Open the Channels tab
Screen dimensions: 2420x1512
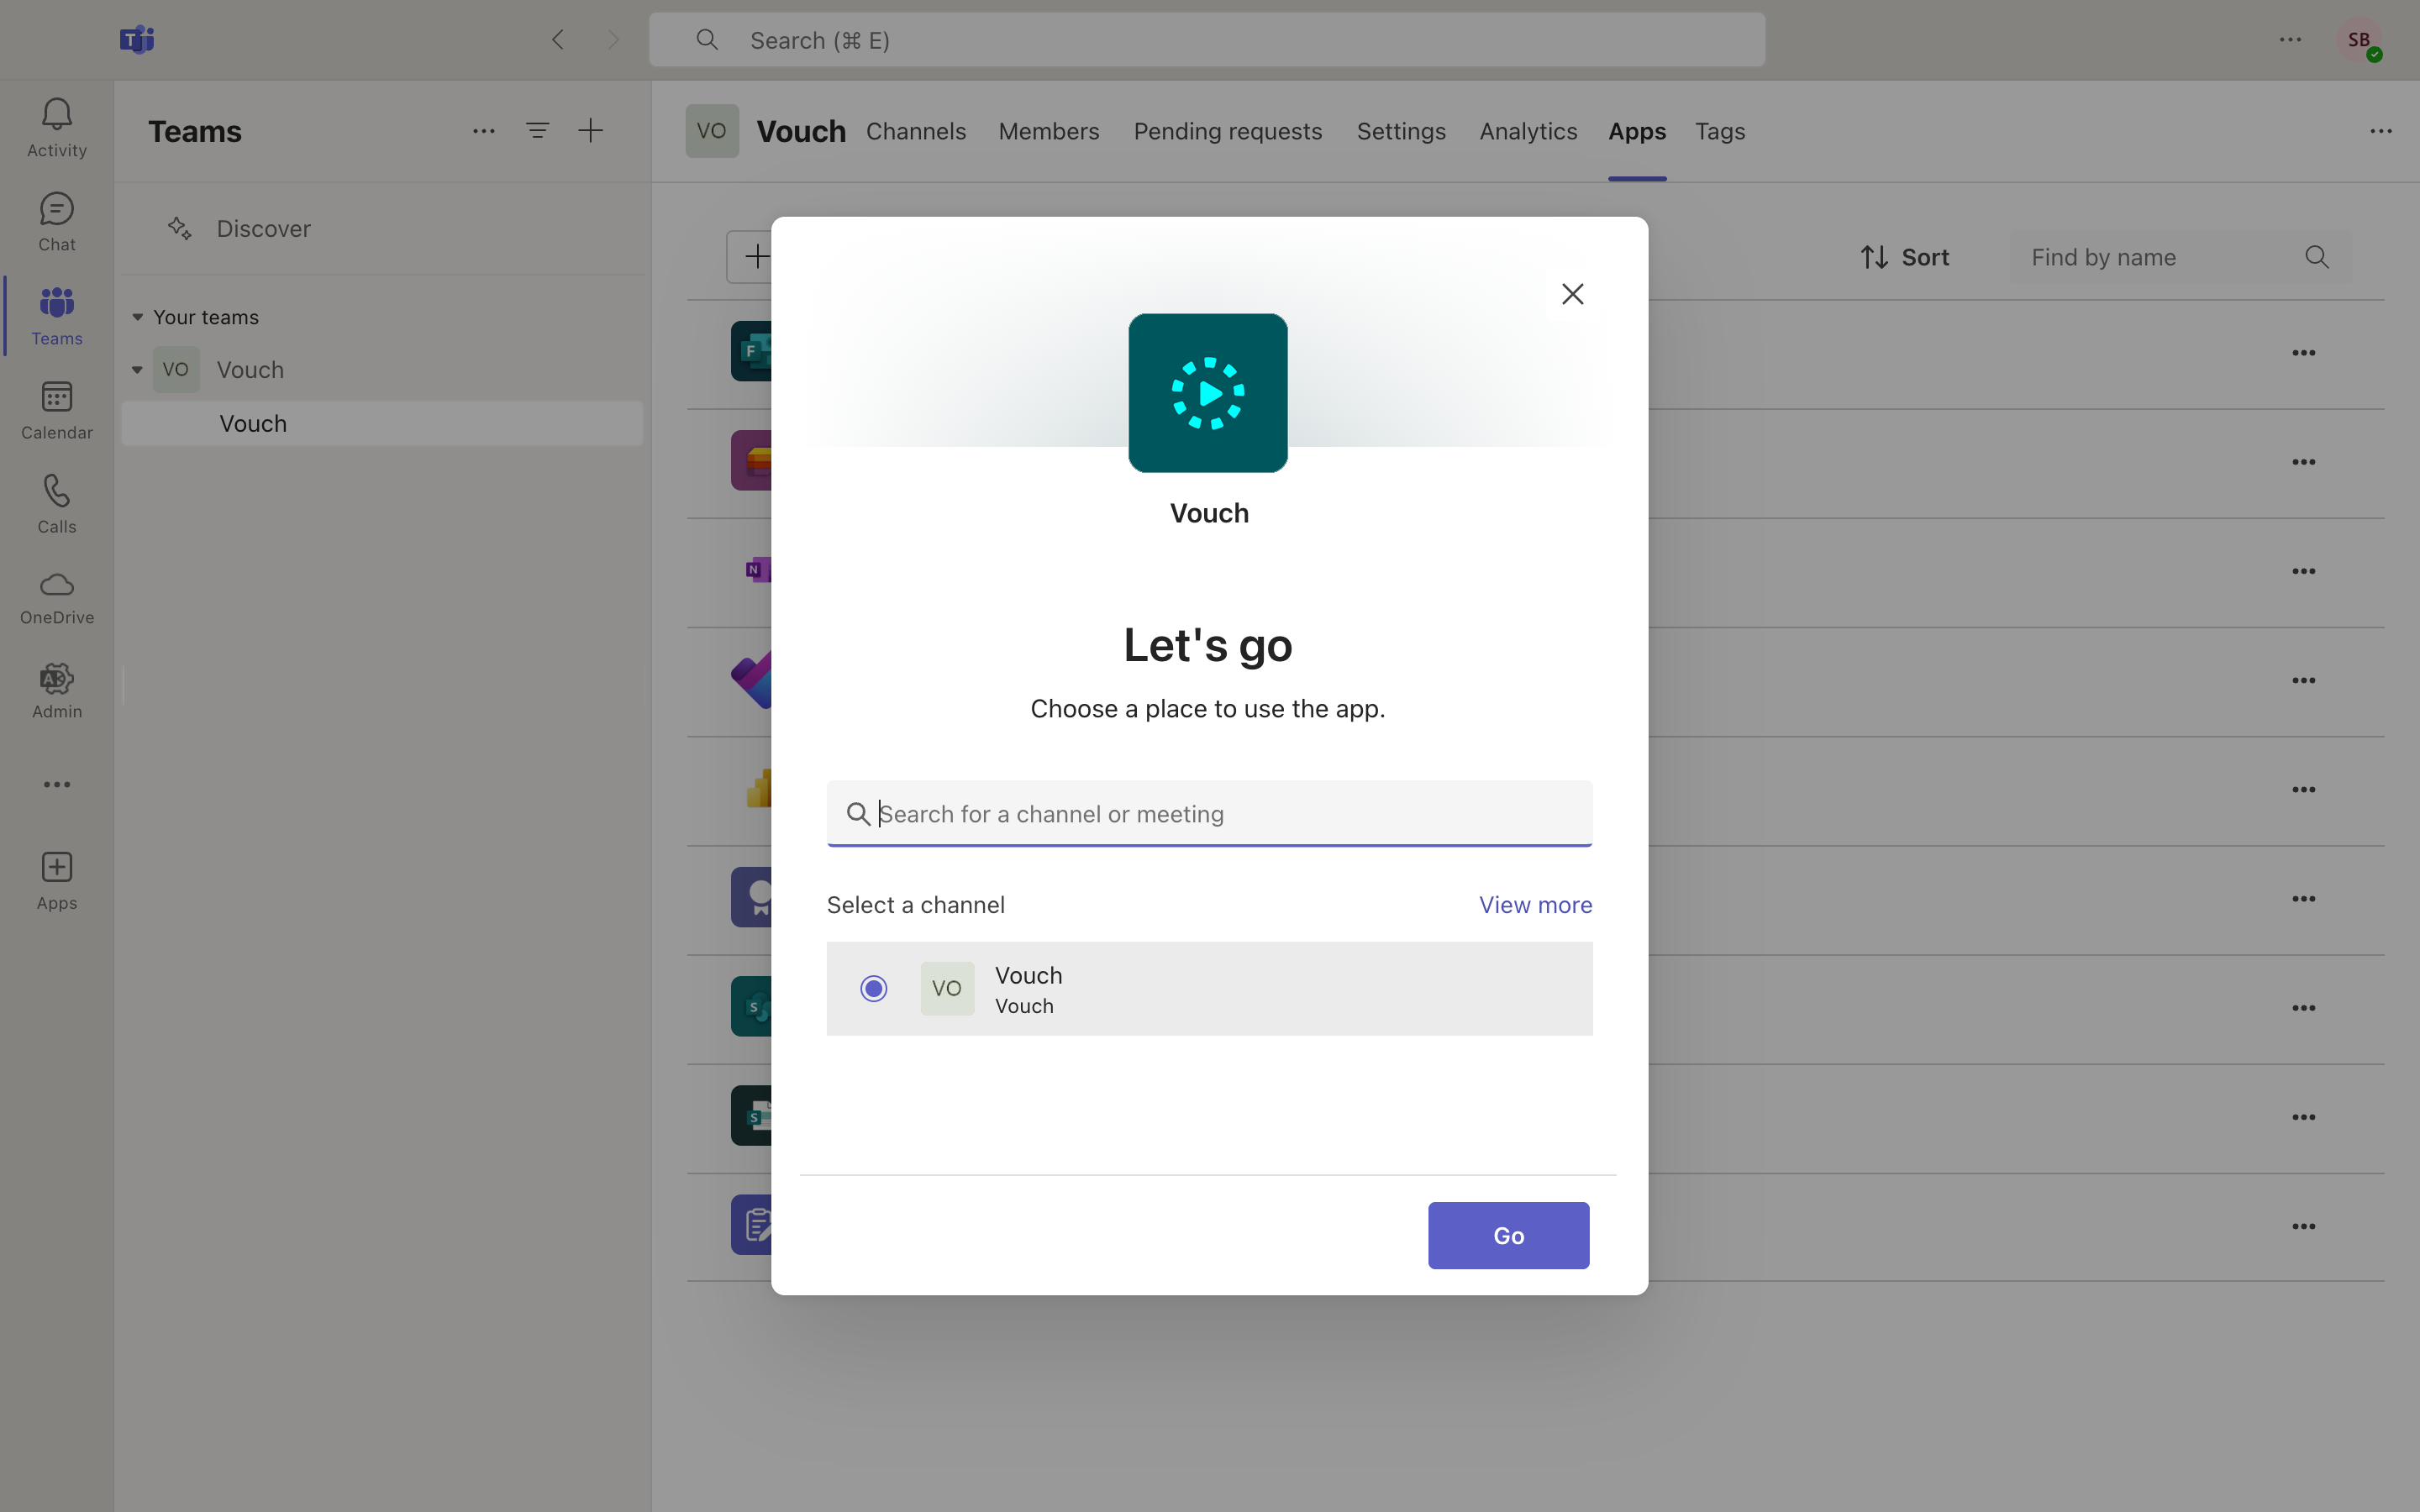coord(916,131)
